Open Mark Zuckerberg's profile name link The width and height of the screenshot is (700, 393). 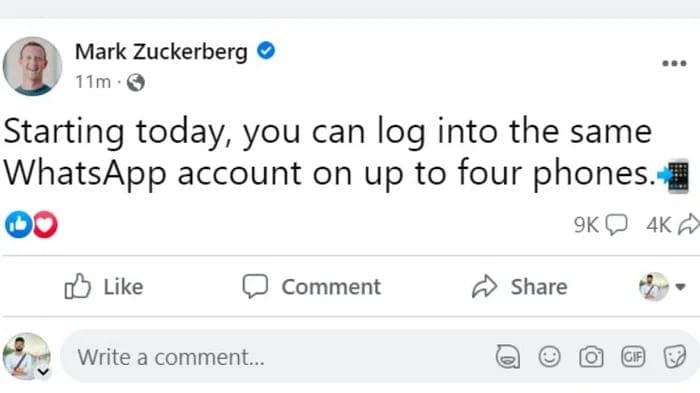tap(161, 52)
